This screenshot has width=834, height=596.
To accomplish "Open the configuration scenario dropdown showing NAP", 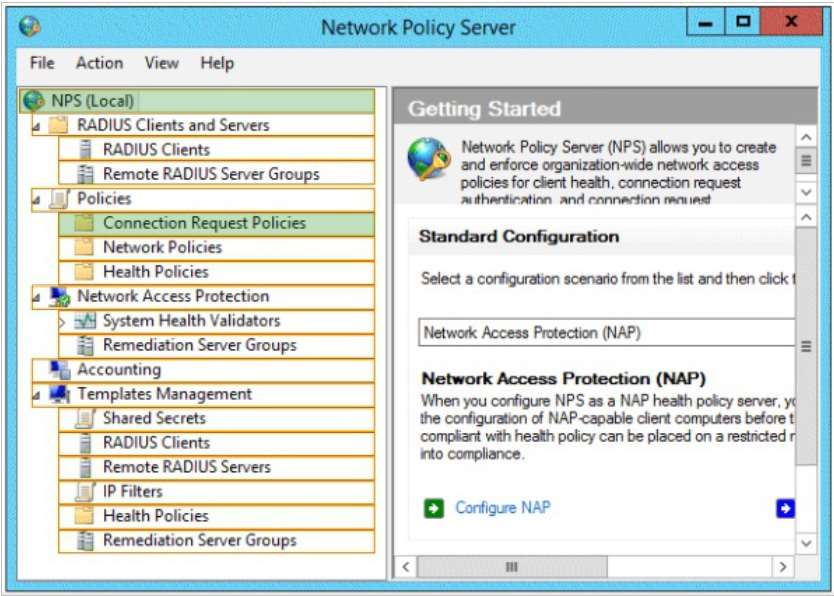I will [x=606, y=333].
